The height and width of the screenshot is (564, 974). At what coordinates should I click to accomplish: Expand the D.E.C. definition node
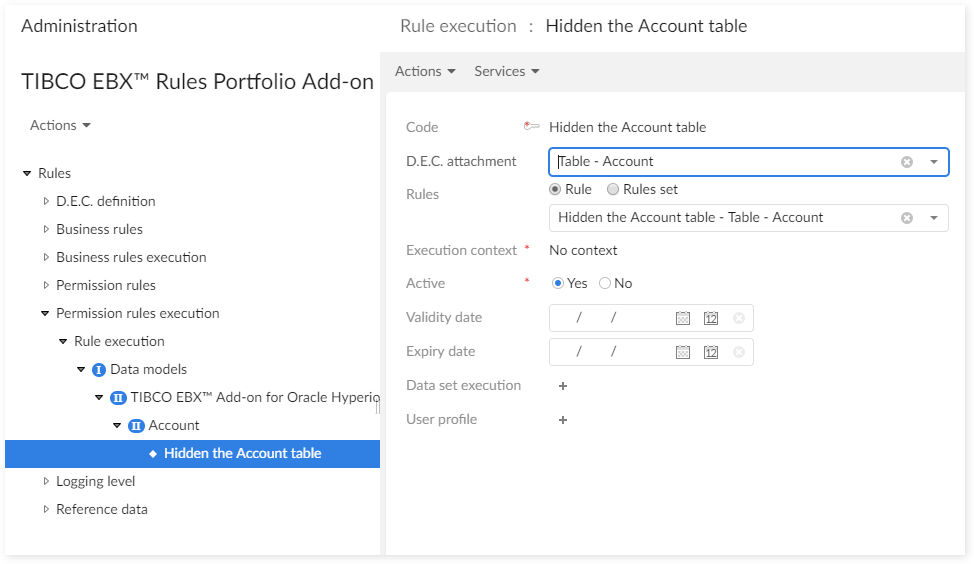[45, 201]
